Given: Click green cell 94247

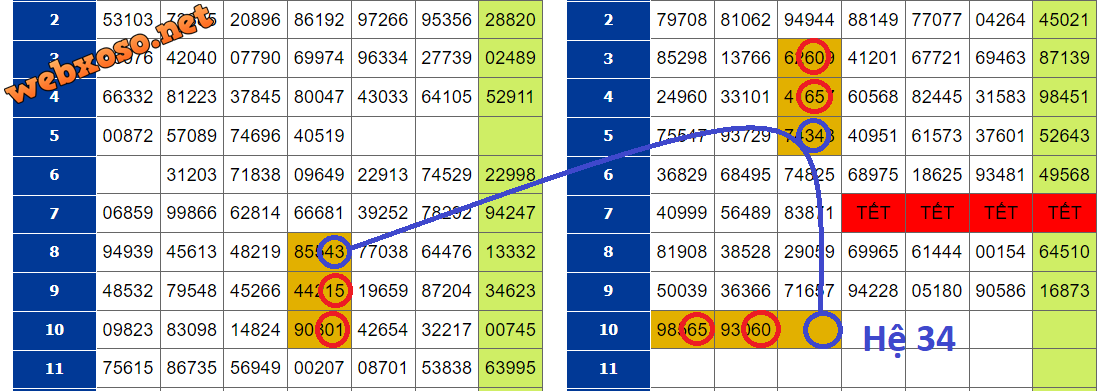Looking at the screenshot, I should coord(510,213).
